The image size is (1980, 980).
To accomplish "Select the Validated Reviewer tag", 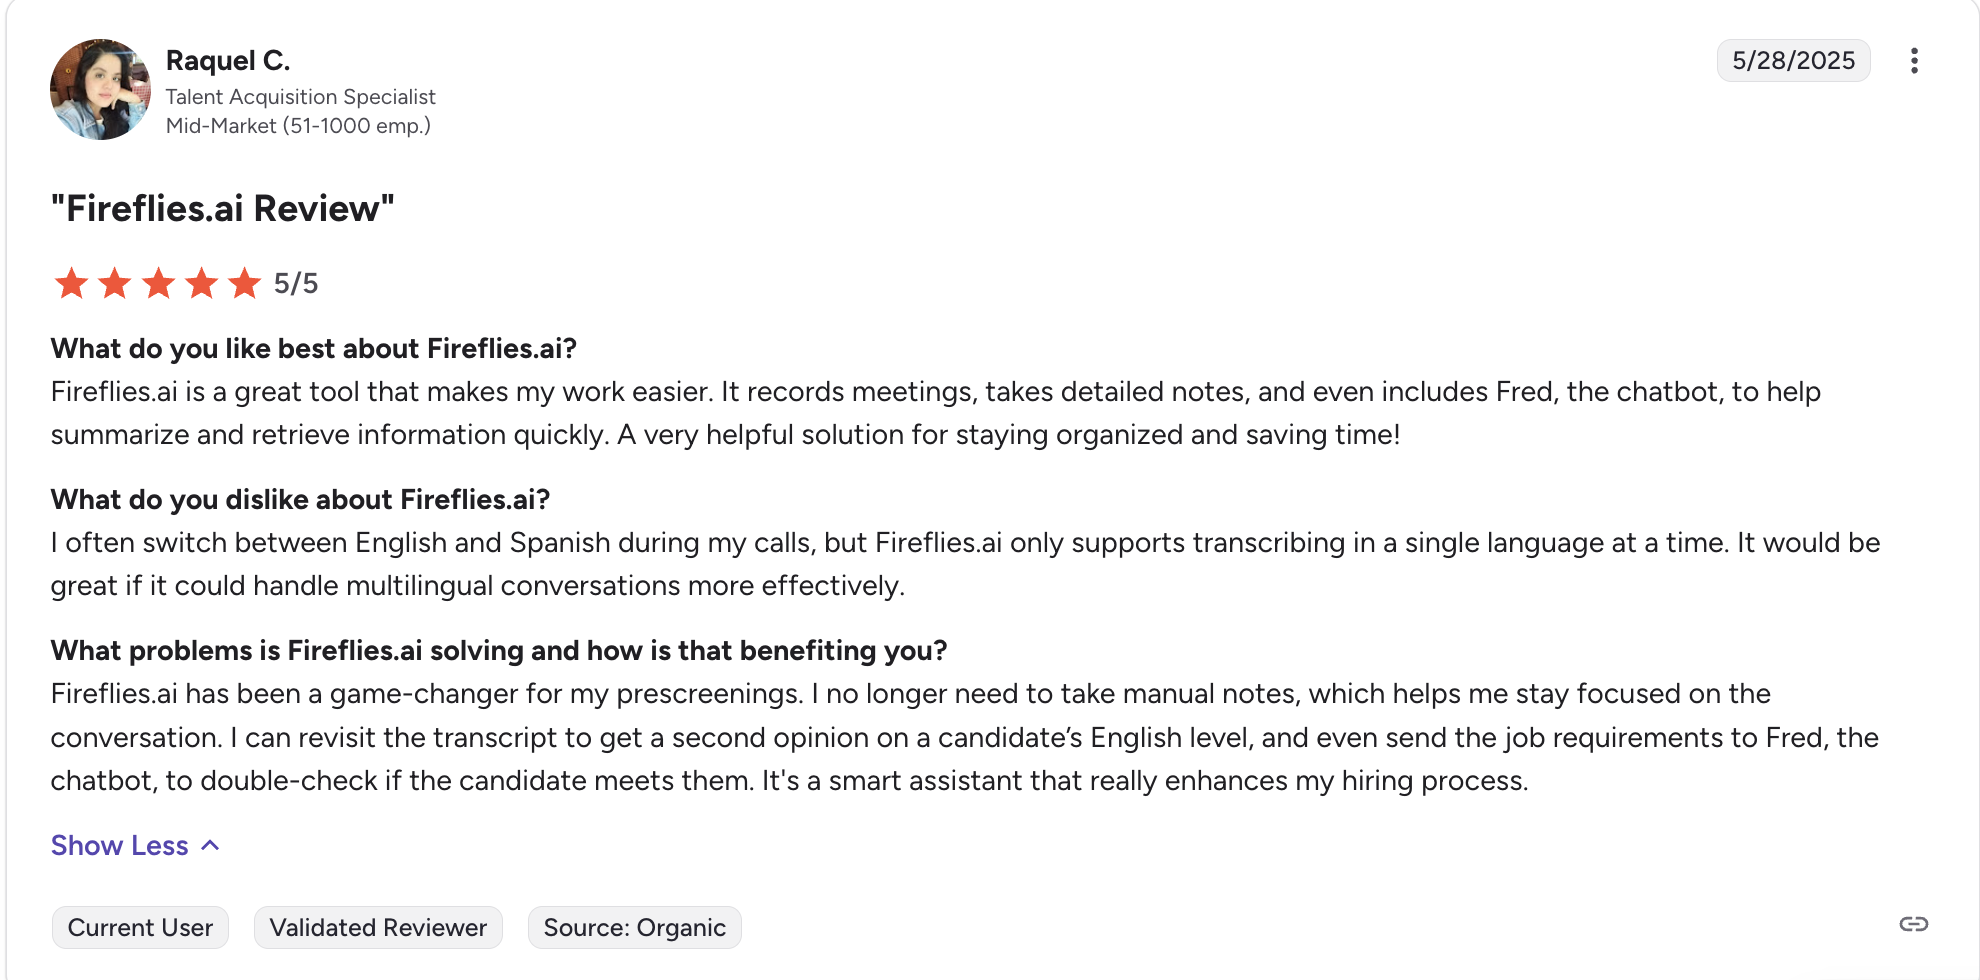I will [x=378, y=928].
